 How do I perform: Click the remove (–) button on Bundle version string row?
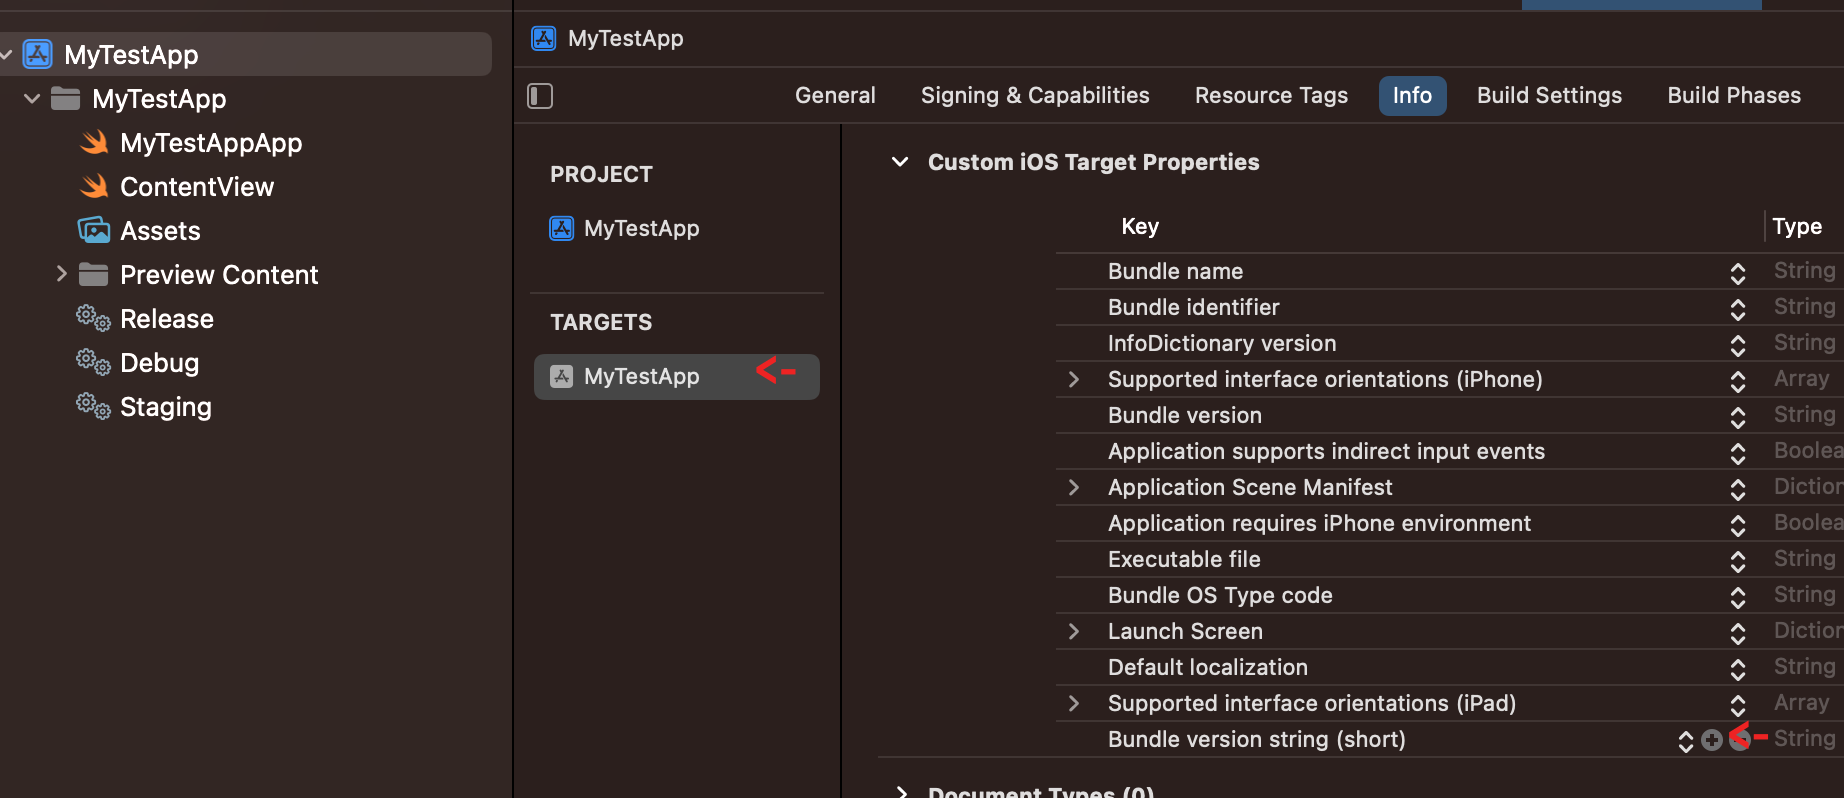click(x=1740, y=740)
